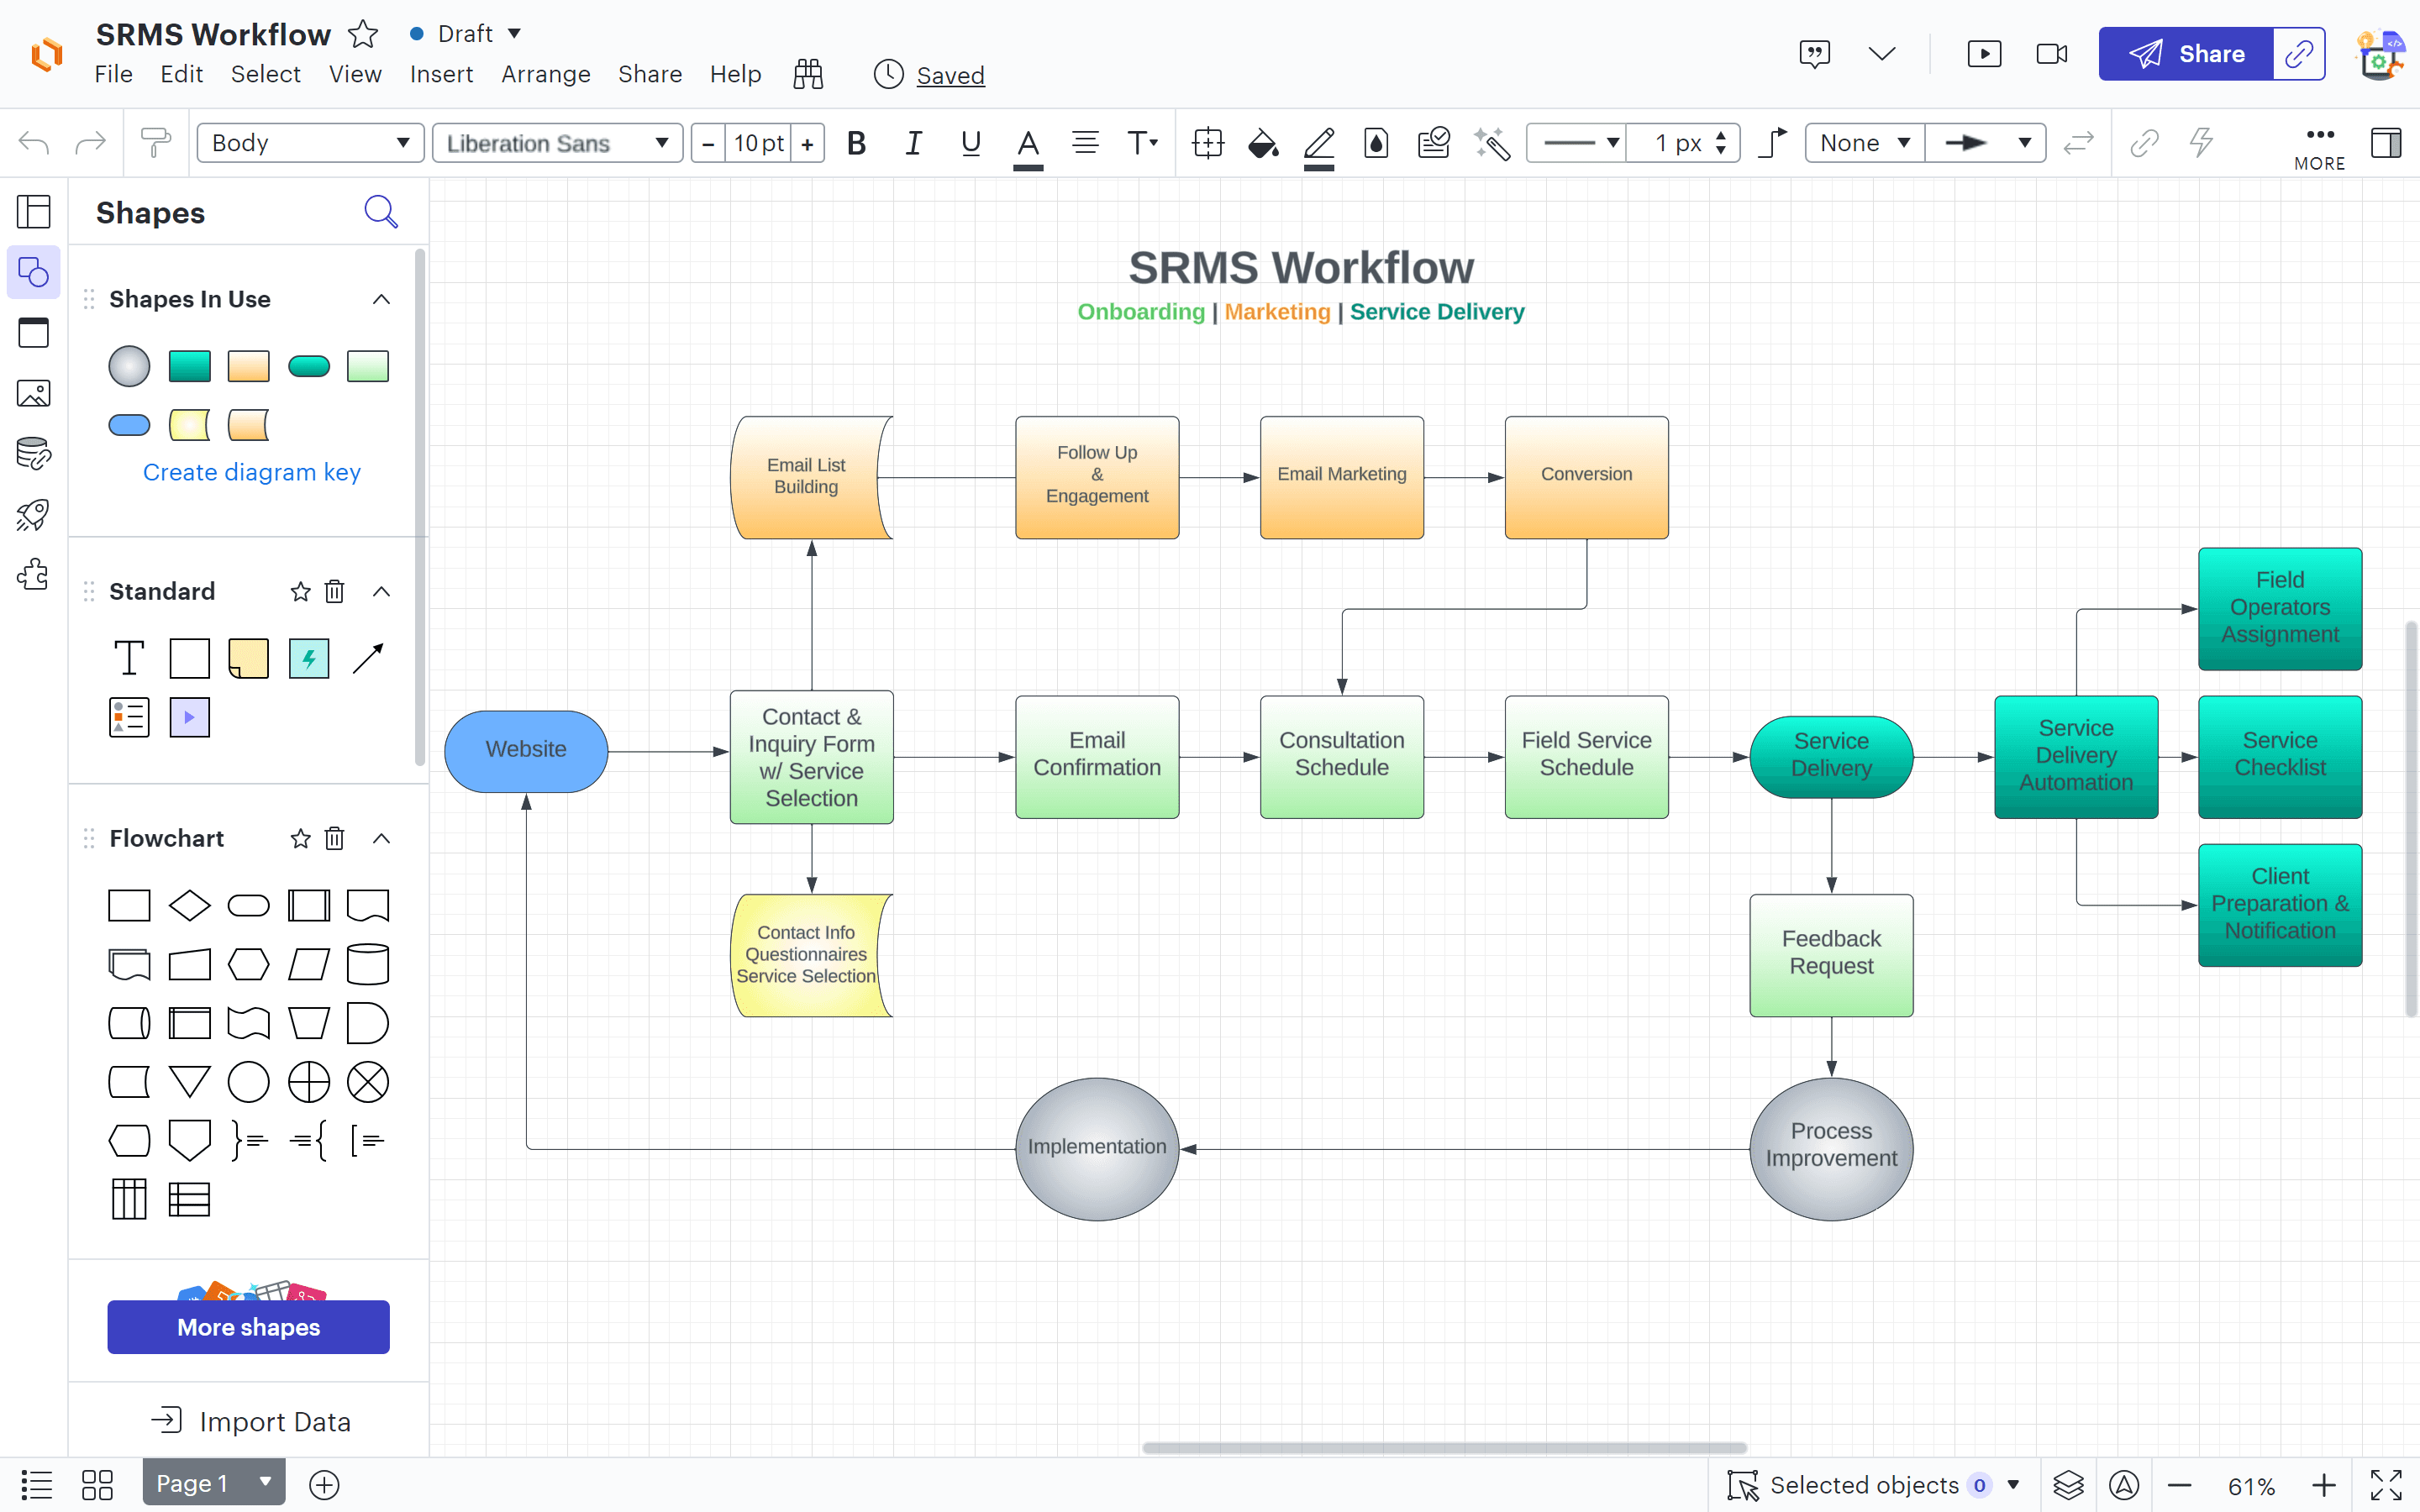Open the Arrange menu
This screenshot has height=1512, width=2420.
(x=545, y=74)
